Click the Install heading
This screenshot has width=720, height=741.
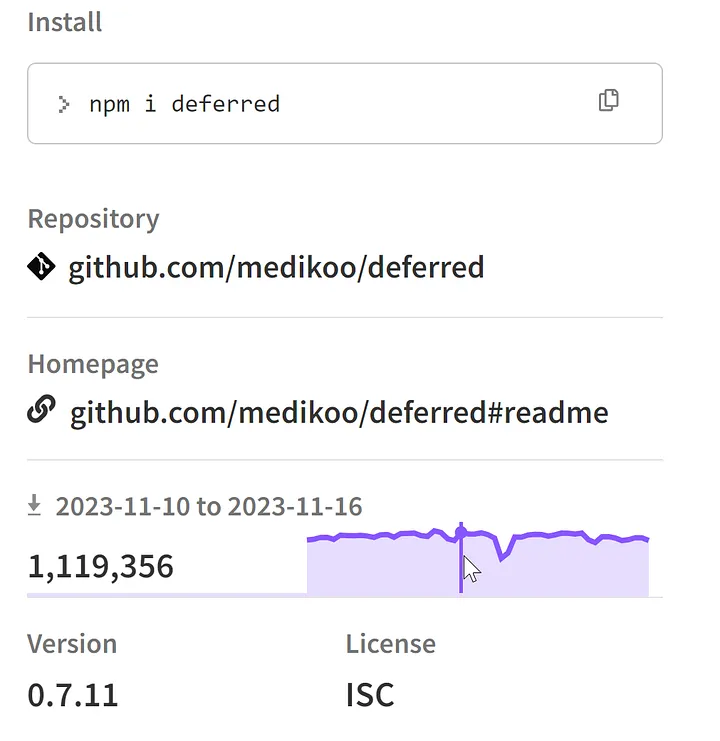pyautogui.click(x=65, y=22)
